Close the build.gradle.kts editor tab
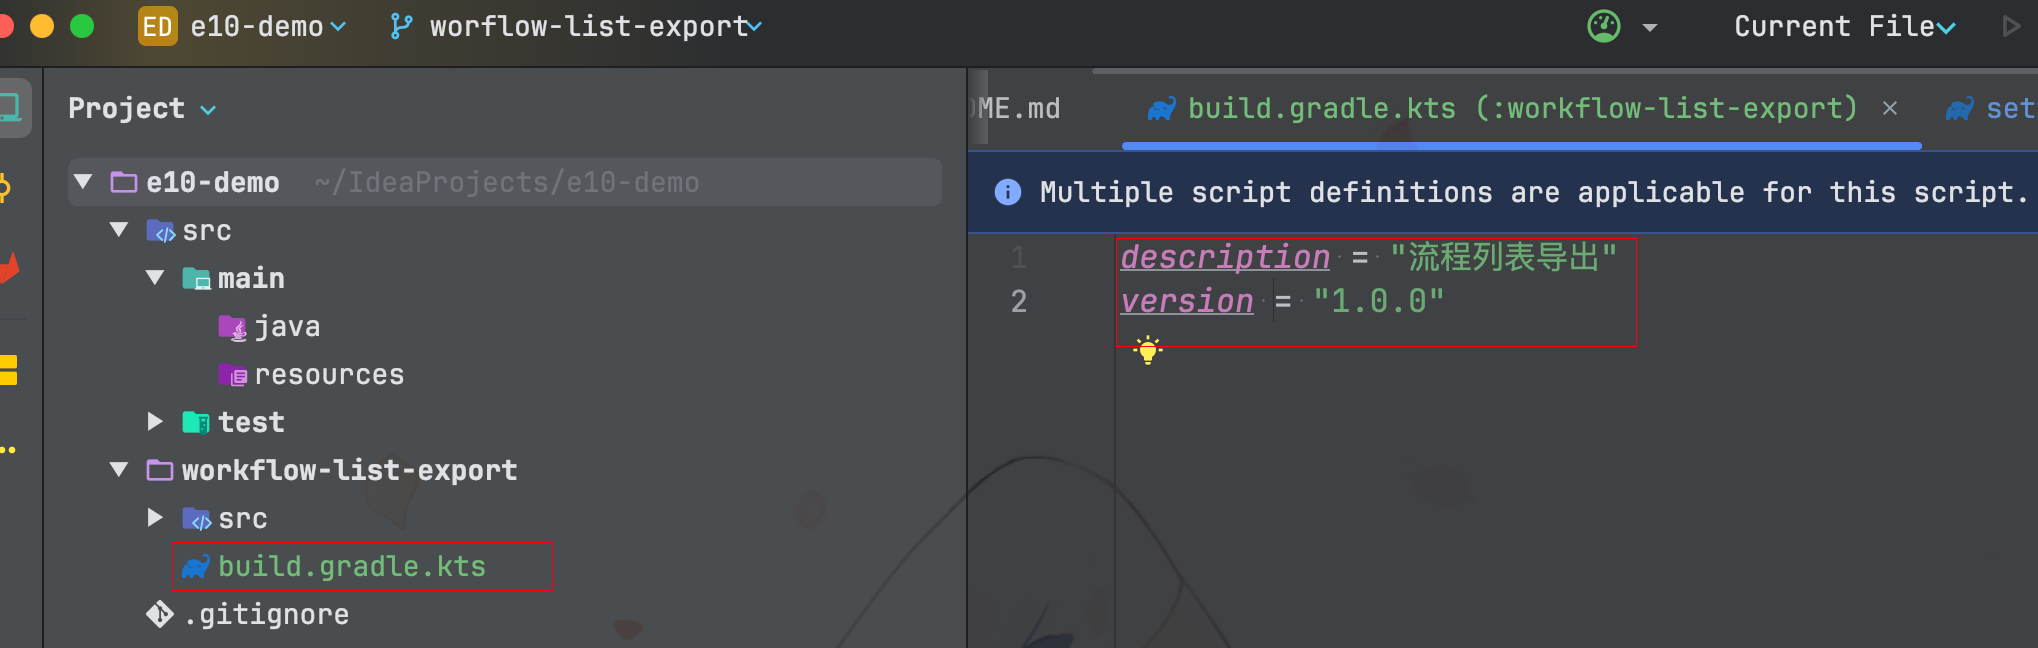The width and height of the screenshot is (2038, 648). click(1890, 108)
